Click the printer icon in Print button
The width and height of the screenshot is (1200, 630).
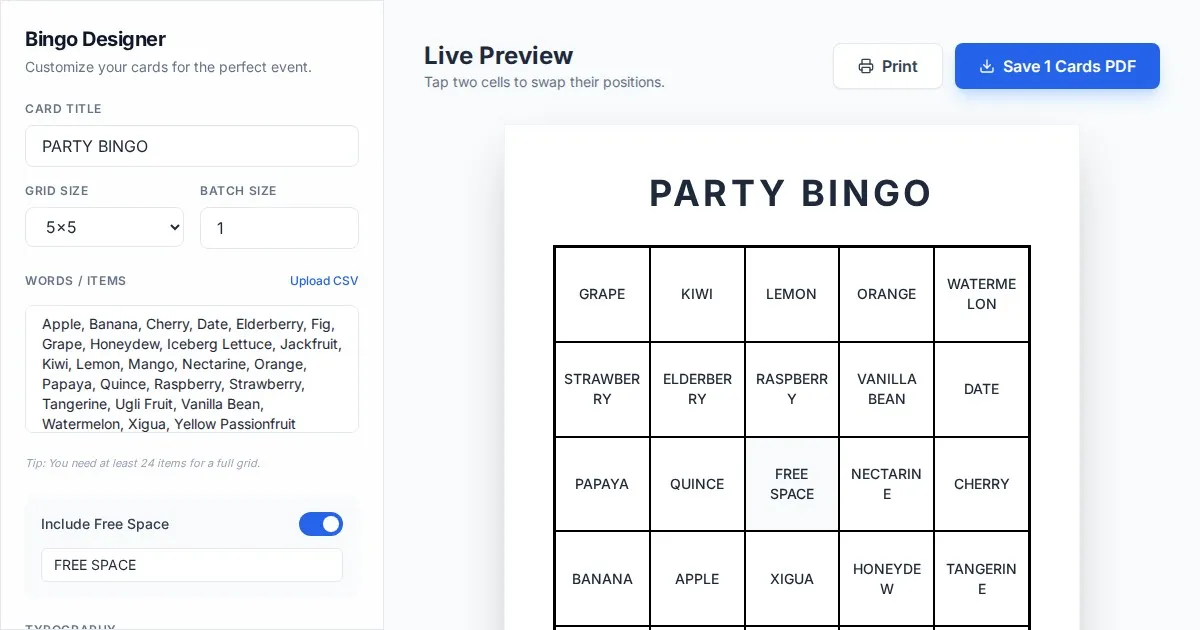pos(866,66)
